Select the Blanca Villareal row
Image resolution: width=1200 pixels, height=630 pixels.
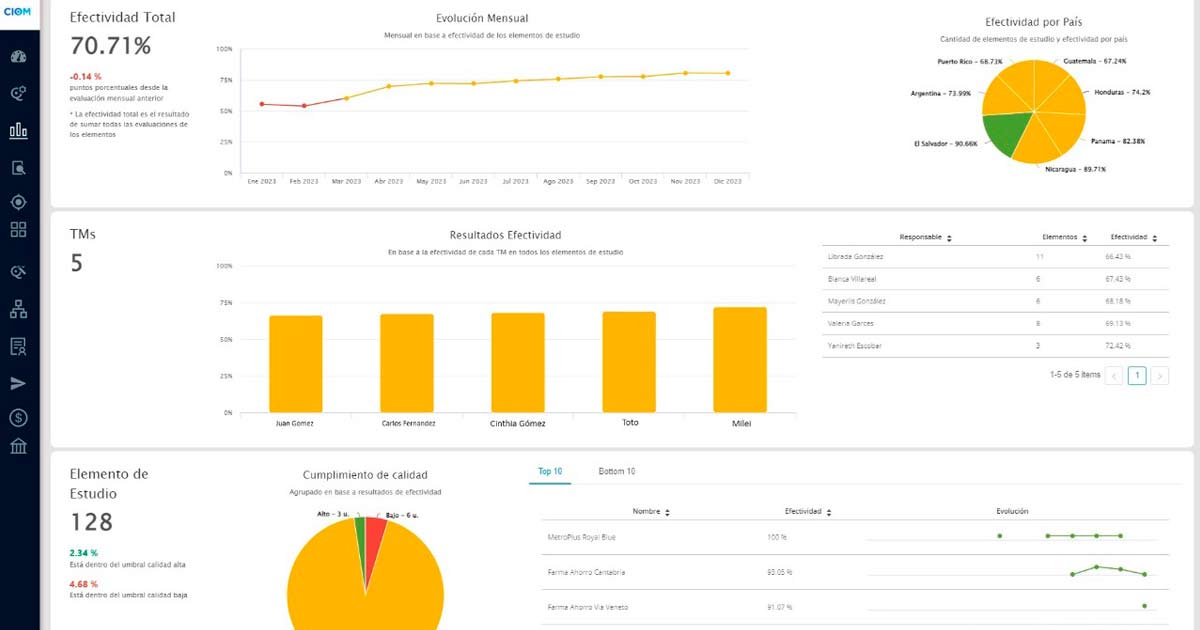click(994, 279)
